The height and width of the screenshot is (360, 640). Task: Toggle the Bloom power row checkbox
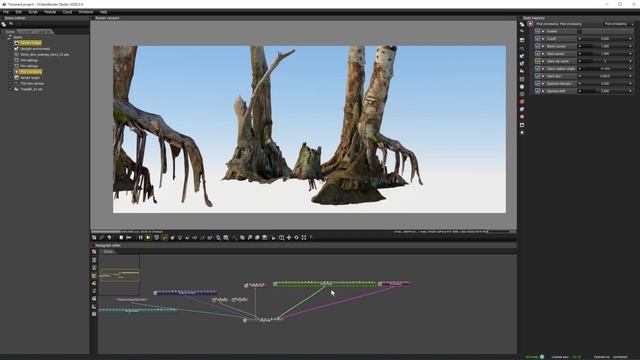click(x=538, y=46)
